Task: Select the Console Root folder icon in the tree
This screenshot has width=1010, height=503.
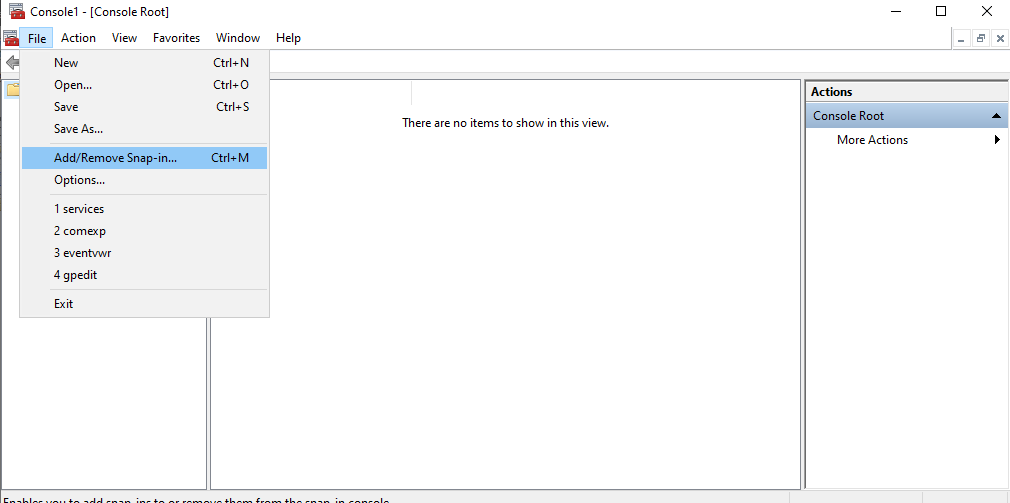Action: click(x=13, y=90)
